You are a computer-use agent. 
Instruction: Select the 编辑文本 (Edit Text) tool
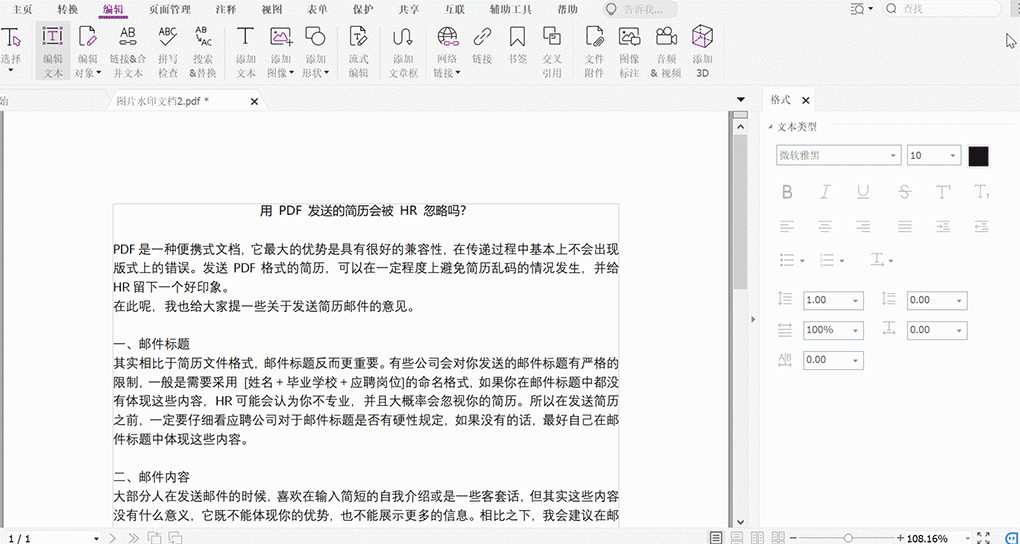coord(53,51)
